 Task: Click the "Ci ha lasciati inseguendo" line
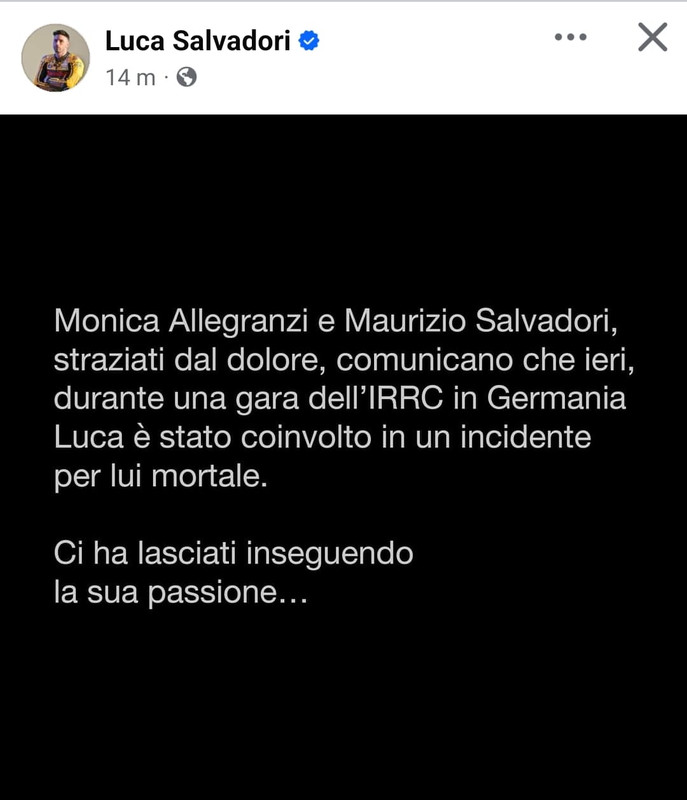(x=234, y=554)
